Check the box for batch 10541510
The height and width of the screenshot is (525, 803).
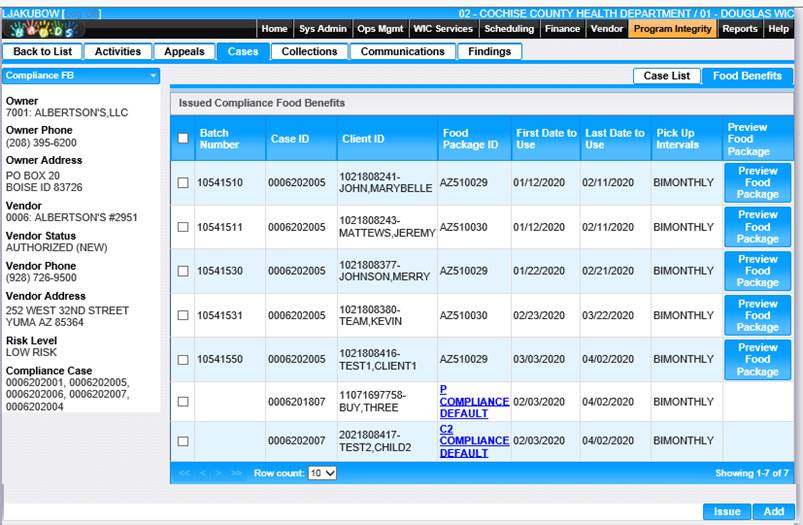click(183, 183)
